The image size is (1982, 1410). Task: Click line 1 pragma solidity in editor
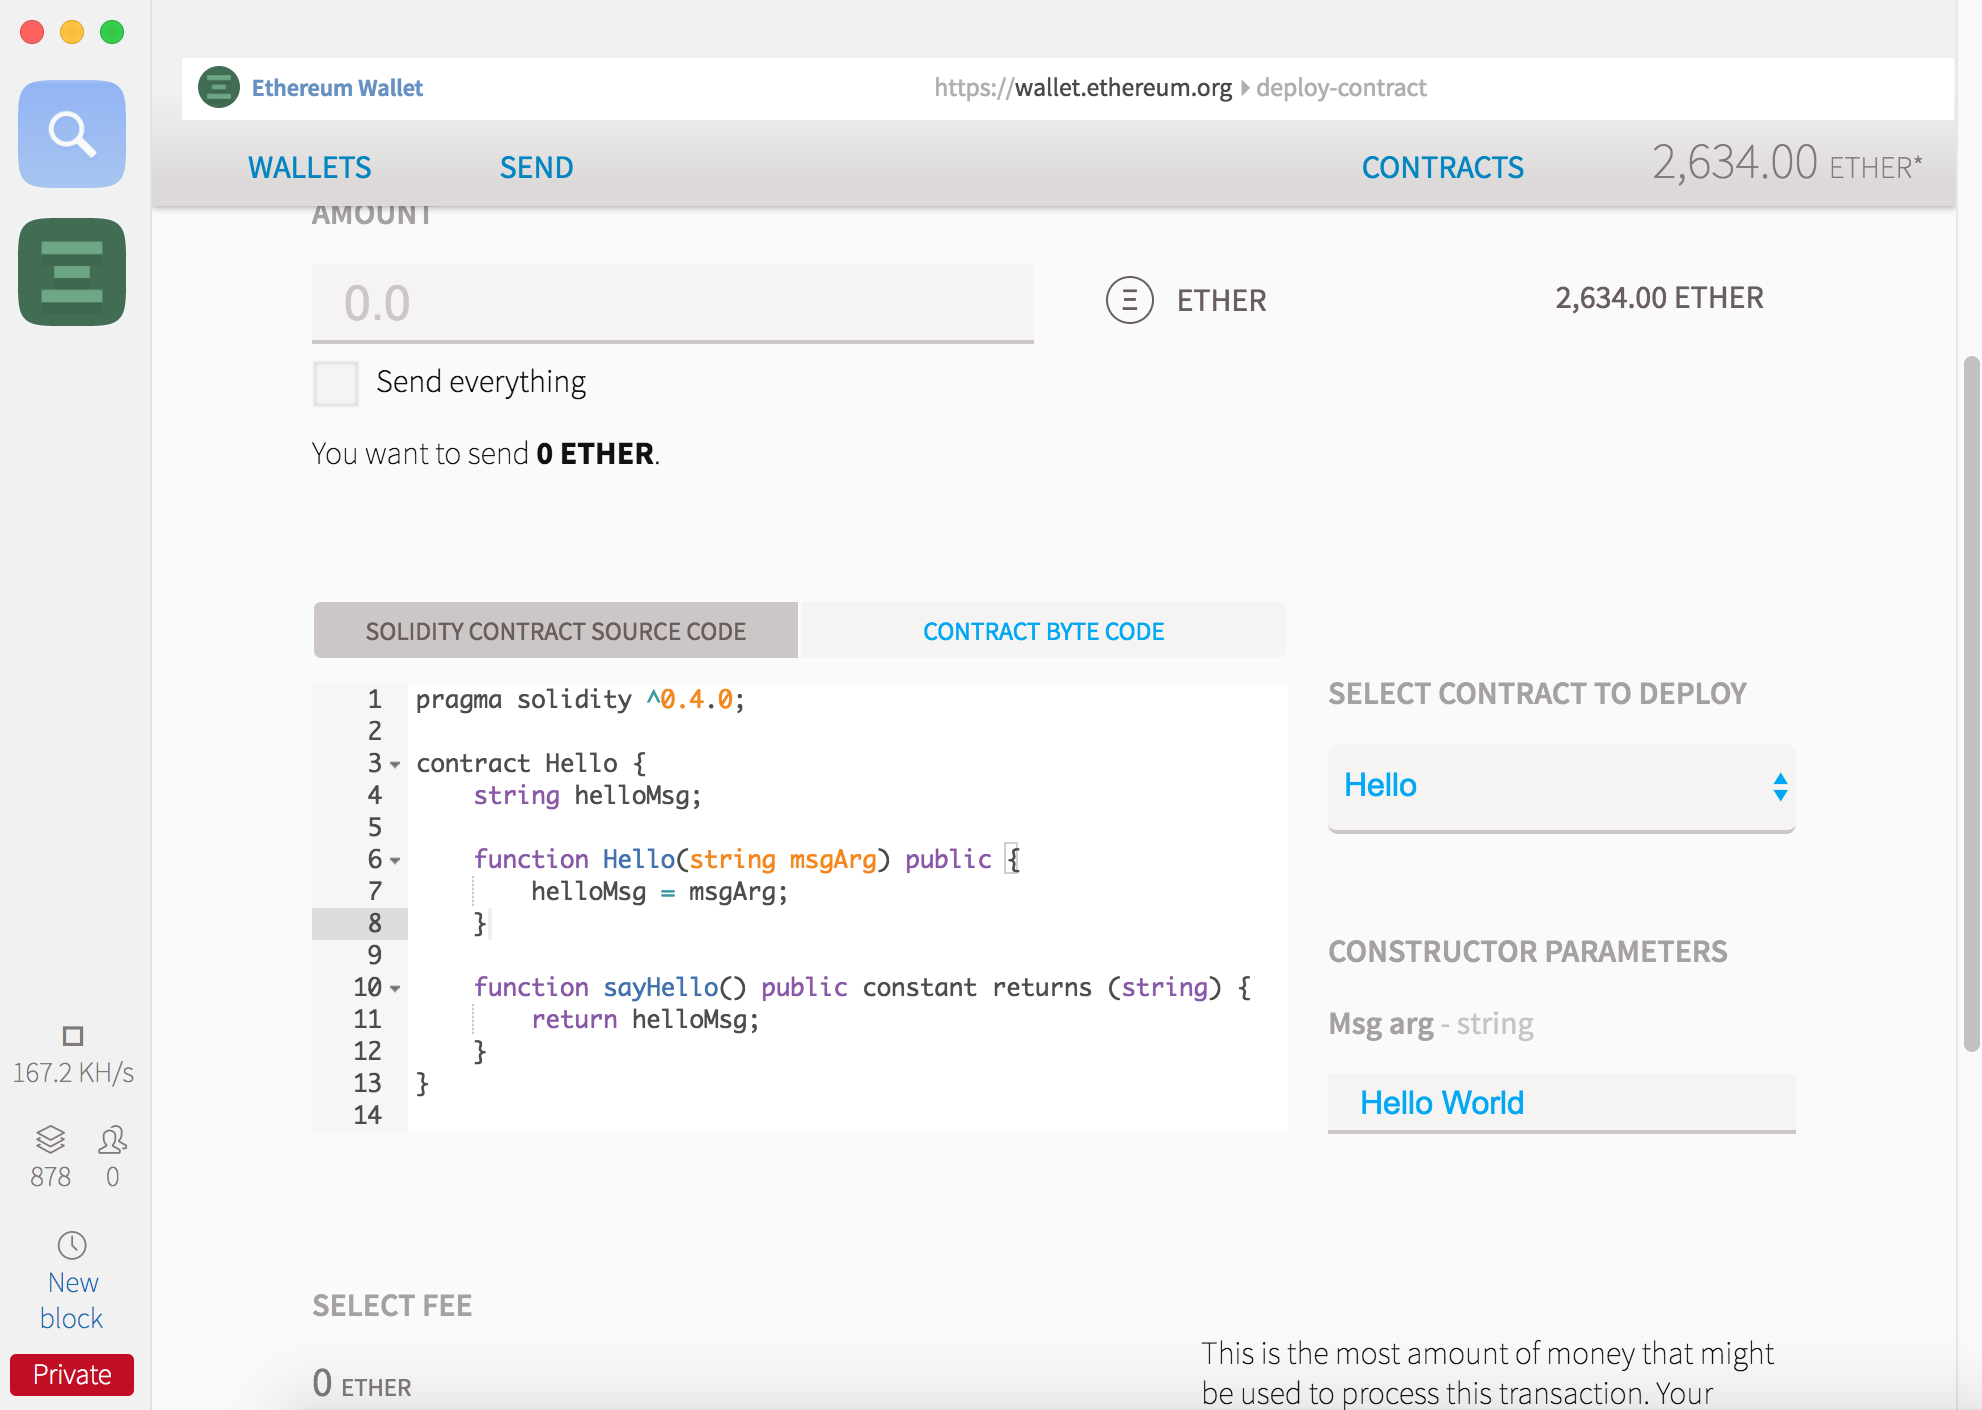580,700
